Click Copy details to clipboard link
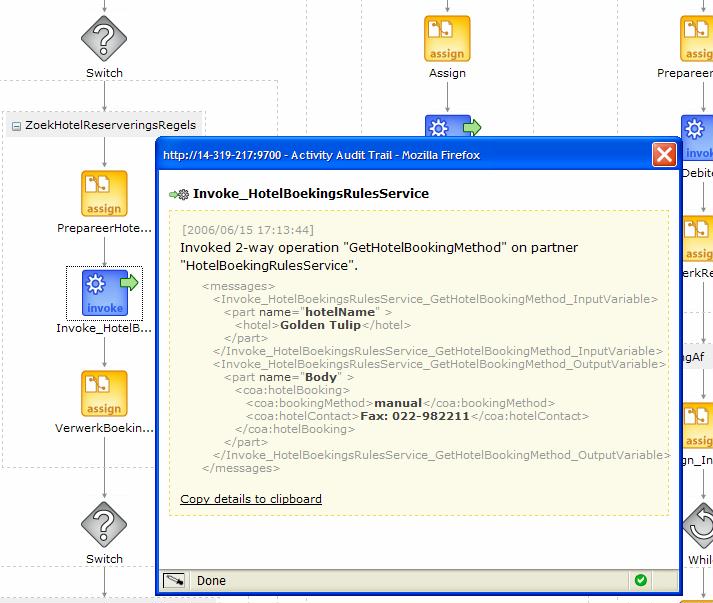Viewport: 713px width, 603px height. (x=251, y=498)
